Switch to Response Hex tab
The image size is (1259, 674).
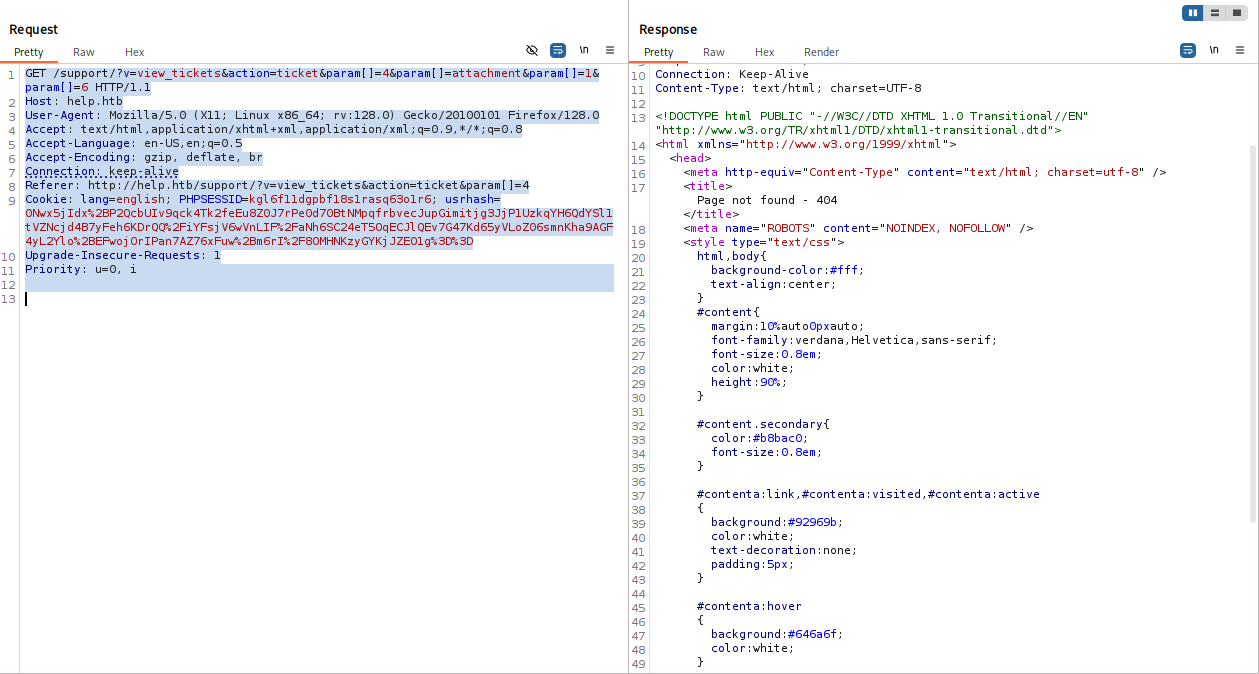click(765, 52)
